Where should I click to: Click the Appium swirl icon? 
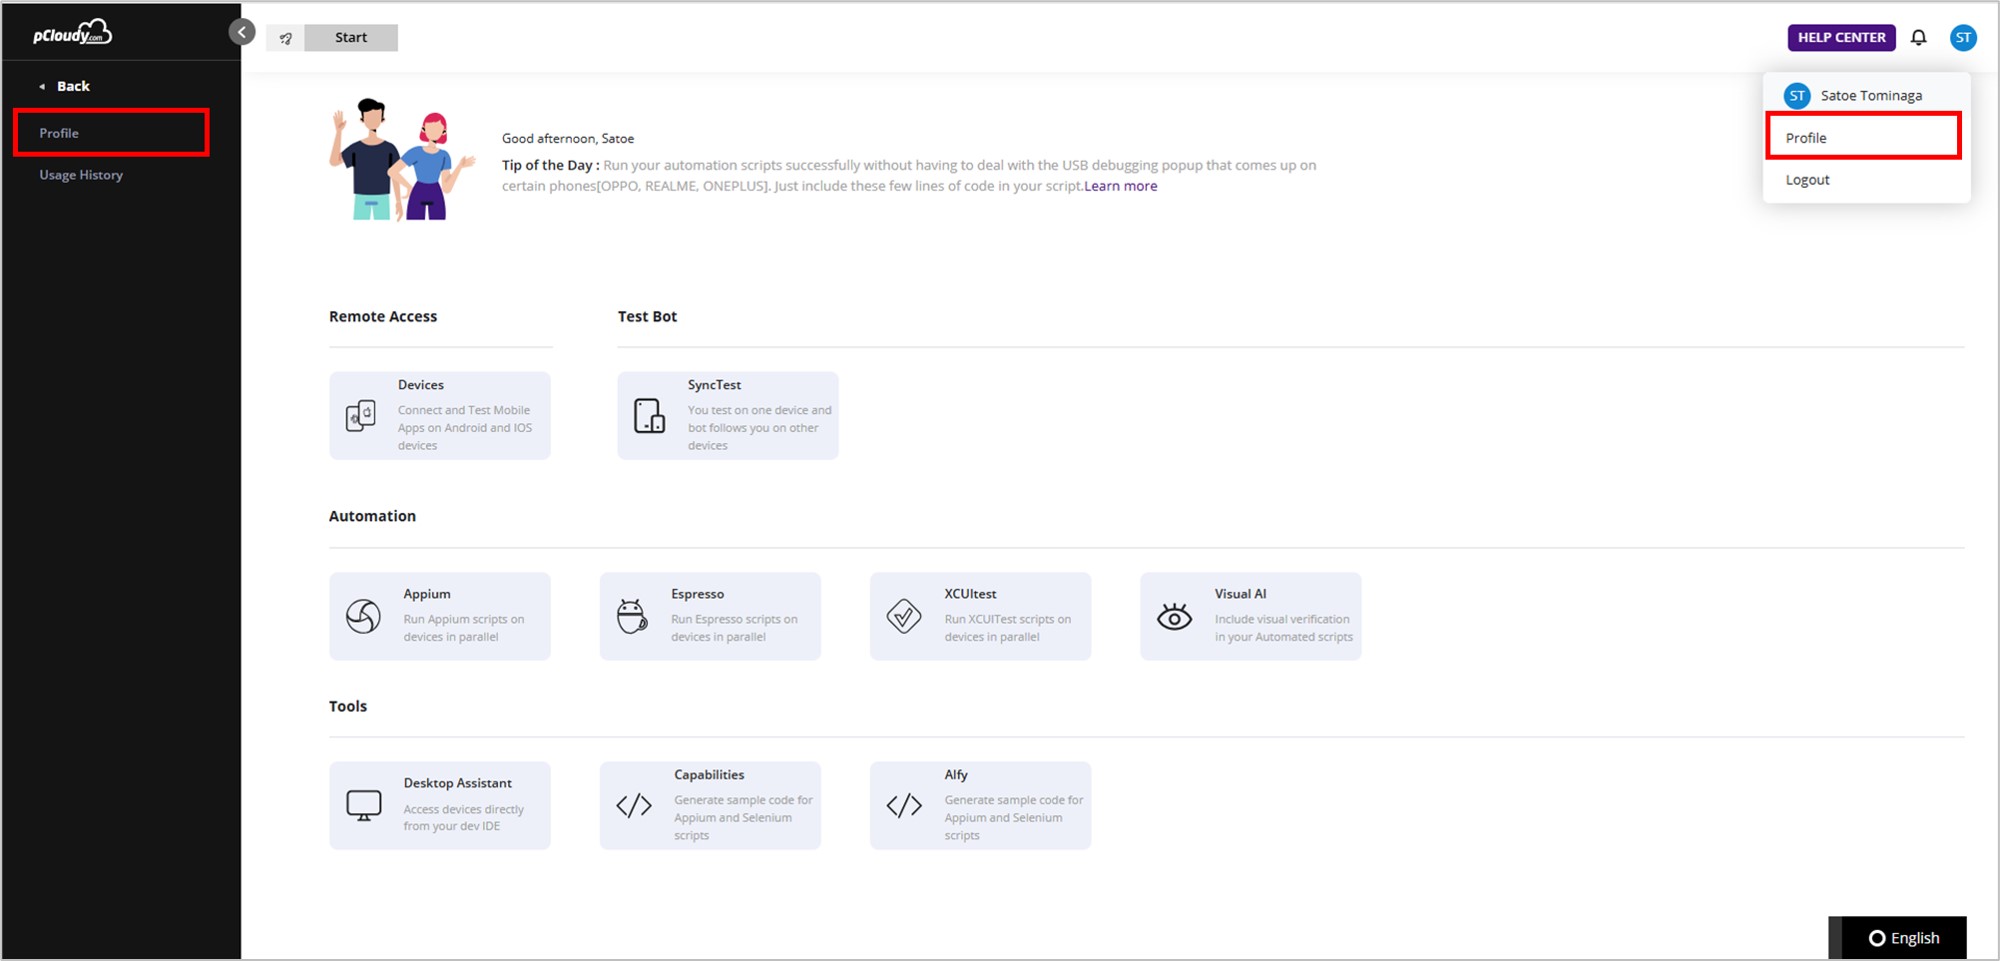[363, 616]
